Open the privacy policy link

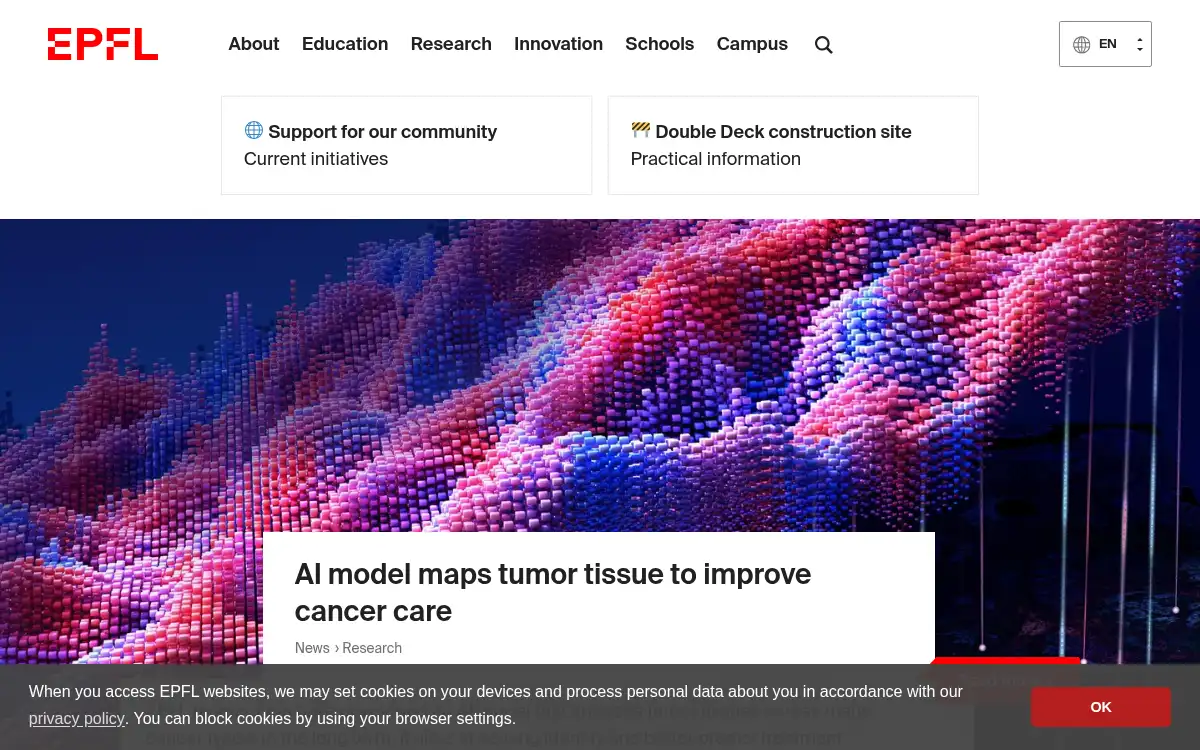tap(76, 718)
